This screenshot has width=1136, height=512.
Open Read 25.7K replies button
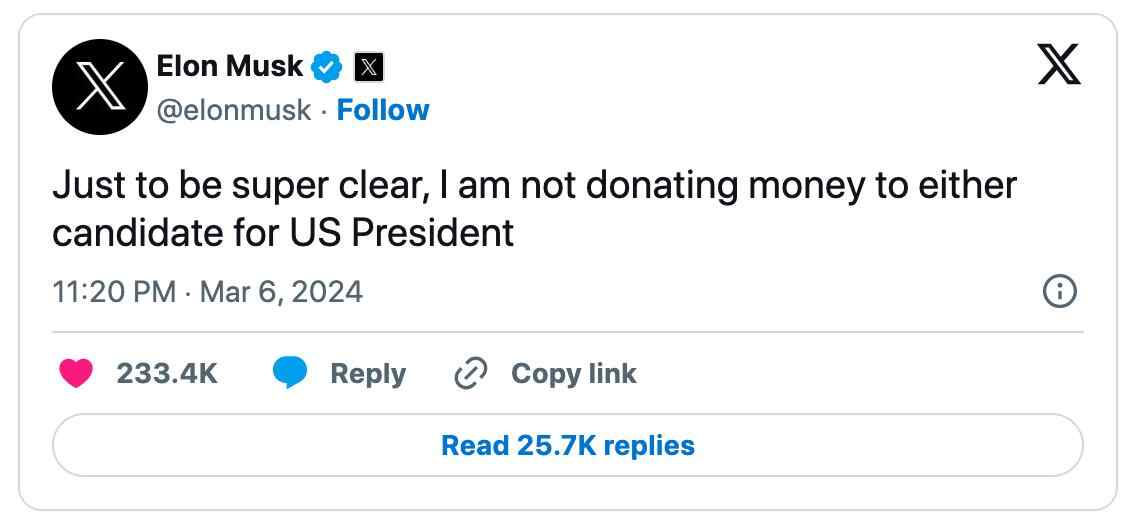pyautogui.click(x=567, y=445)
